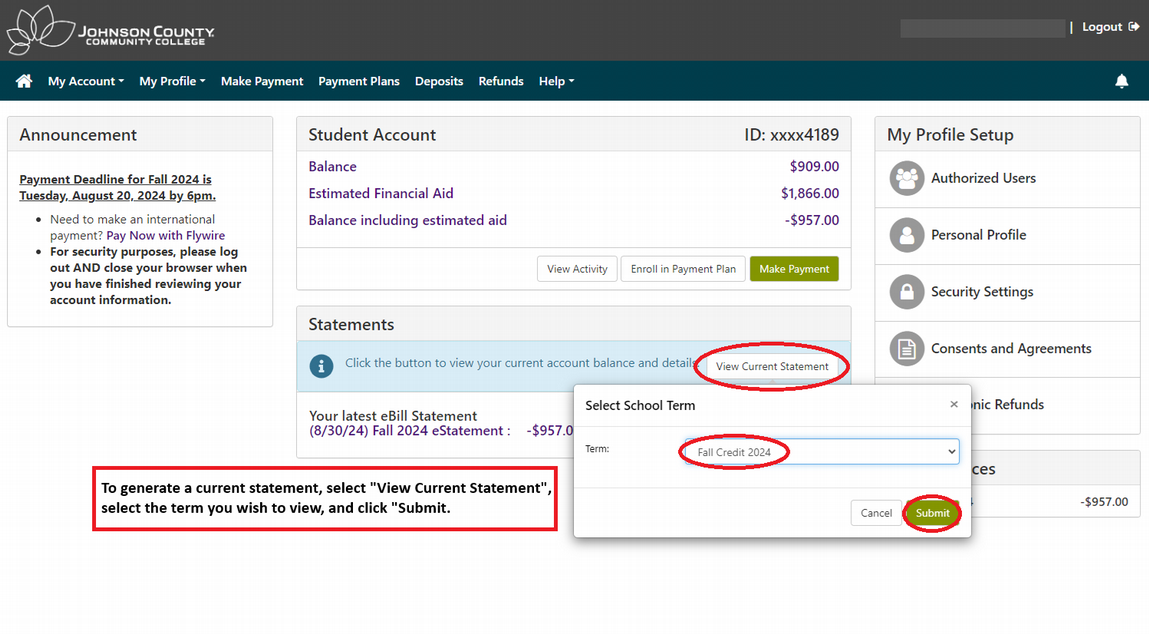
Task: Open Pay Now with Flywire link
Action: tap(168, 235)
